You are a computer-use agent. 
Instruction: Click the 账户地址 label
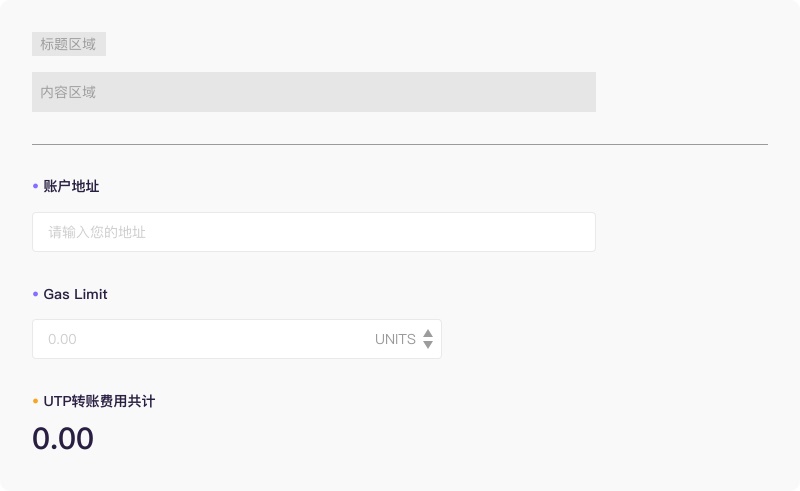coord(71,186)
